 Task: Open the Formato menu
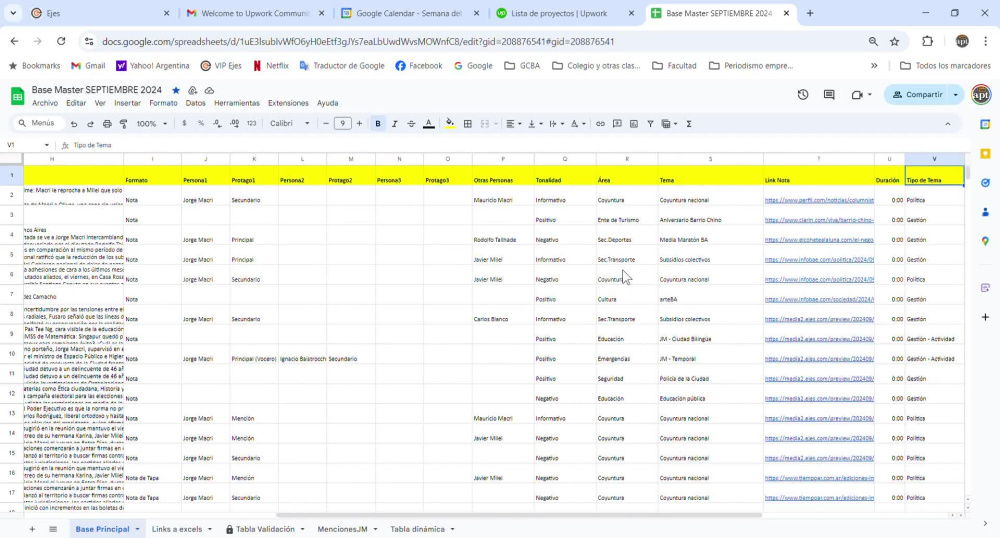(163, 103)
